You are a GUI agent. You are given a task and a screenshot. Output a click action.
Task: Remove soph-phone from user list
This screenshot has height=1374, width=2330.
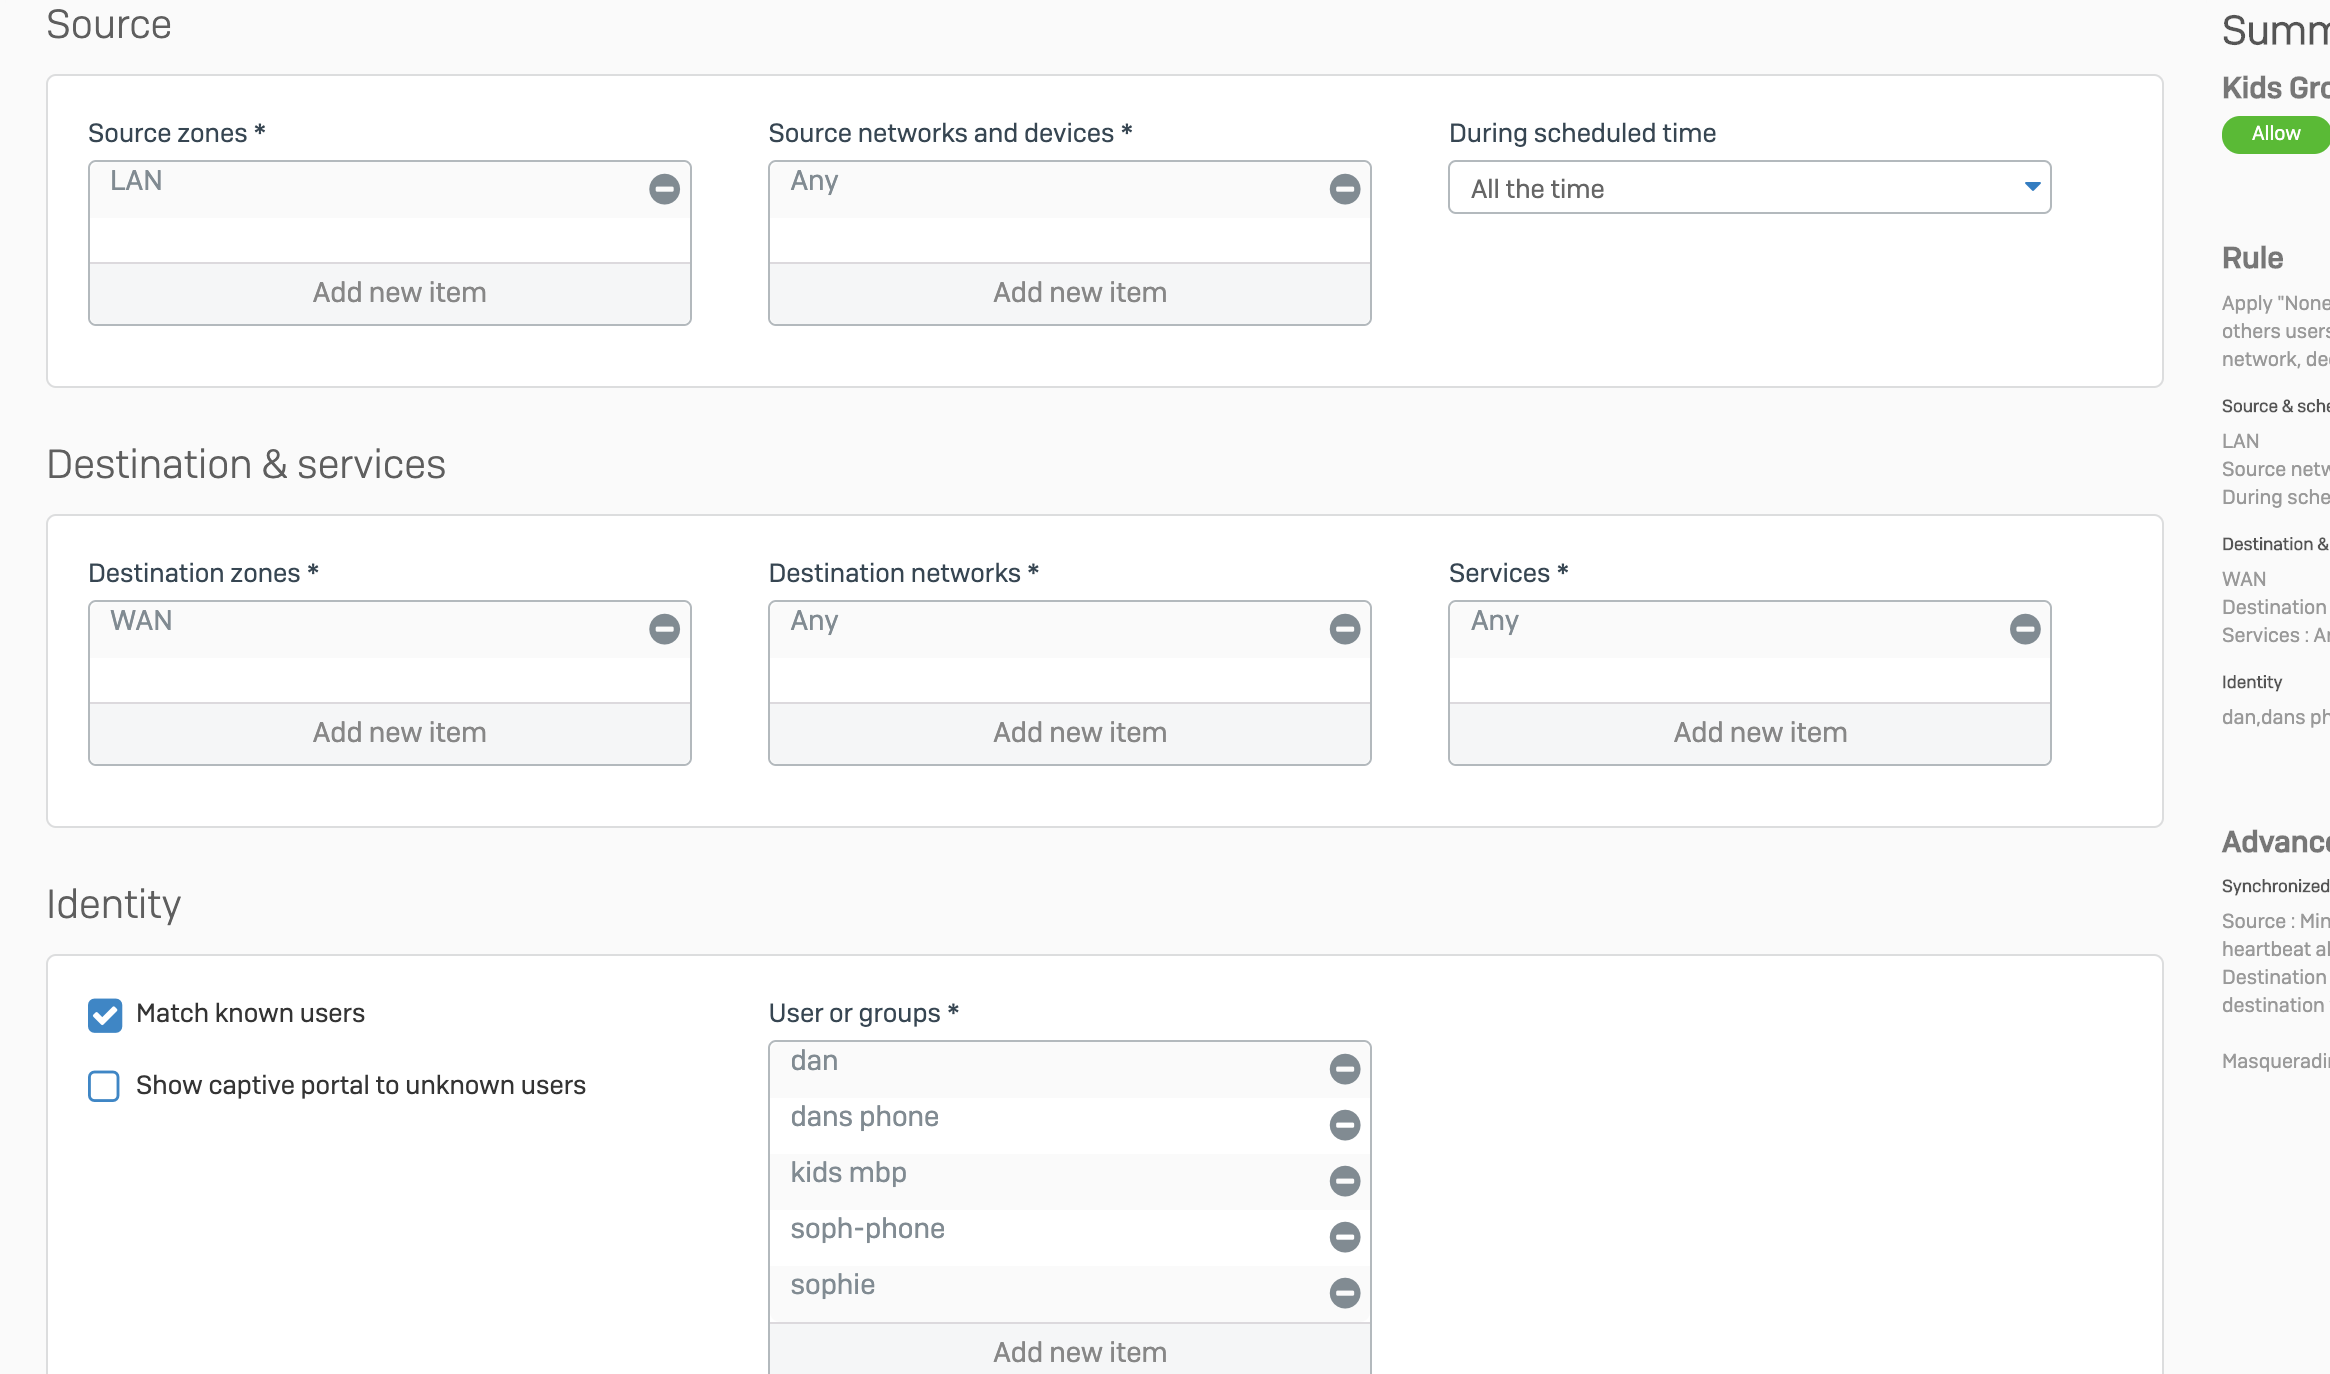coord(1344,1237)
